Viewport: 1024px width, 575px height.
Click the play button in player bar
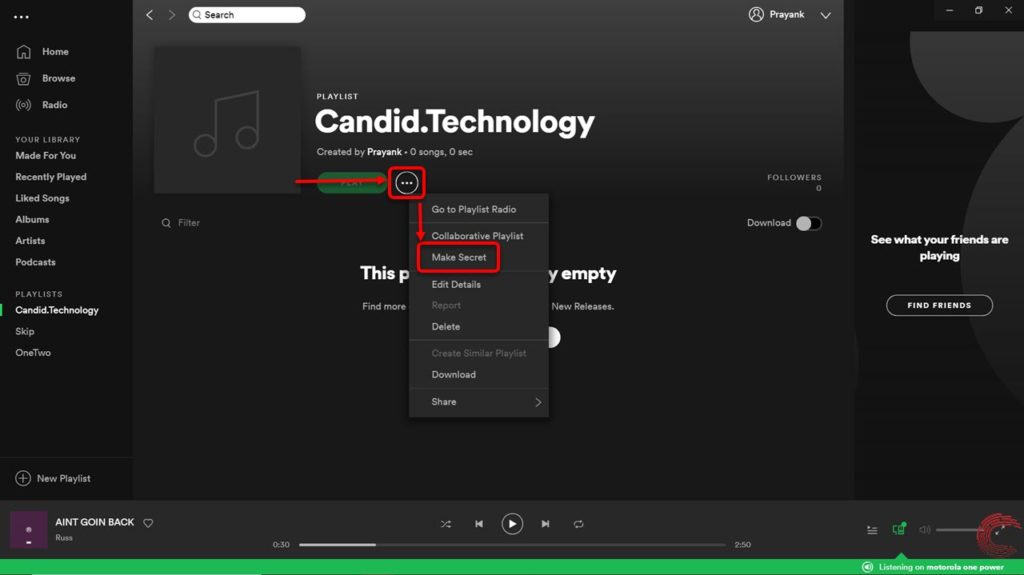512,524
